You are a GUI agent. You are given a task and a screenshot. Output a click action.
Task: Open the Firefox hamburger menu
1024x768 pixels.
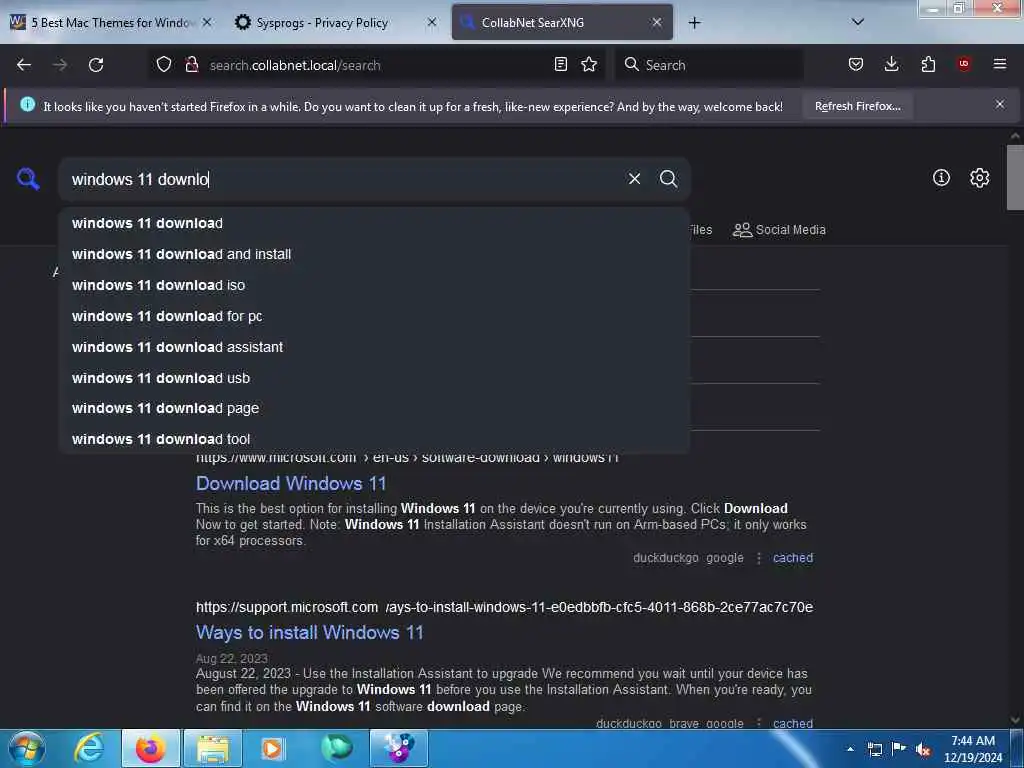pos(1000,64)
